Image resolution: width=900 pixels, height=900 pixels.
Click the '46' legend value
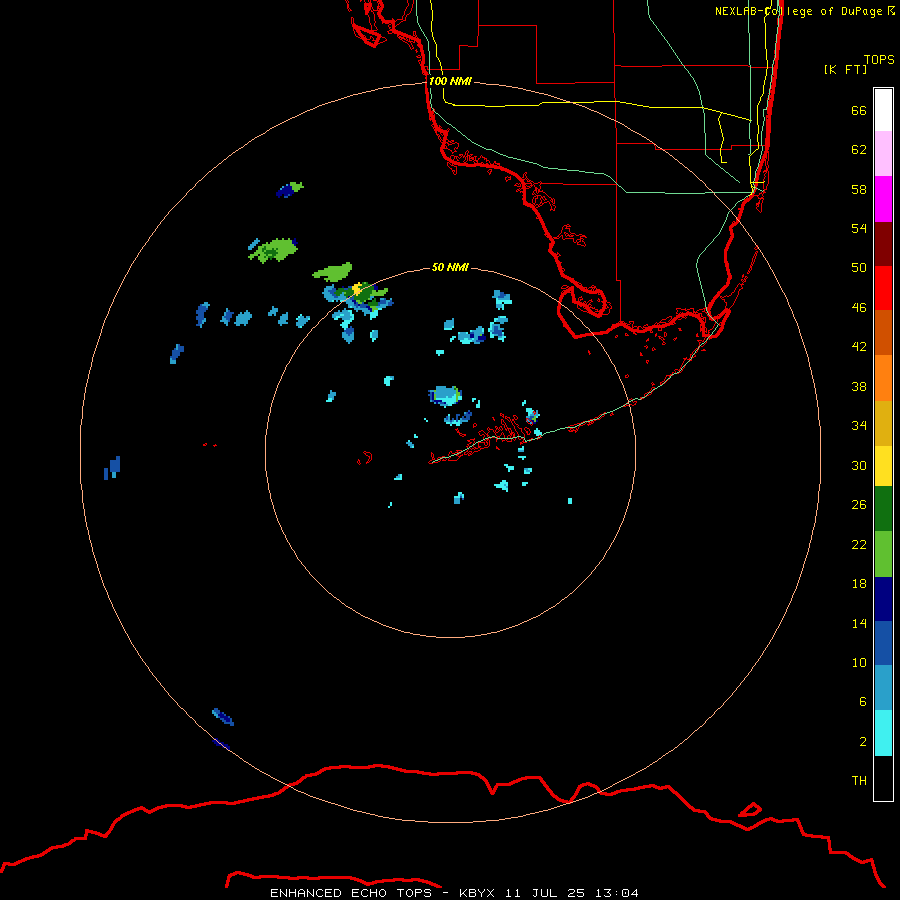tap(859, 308)
